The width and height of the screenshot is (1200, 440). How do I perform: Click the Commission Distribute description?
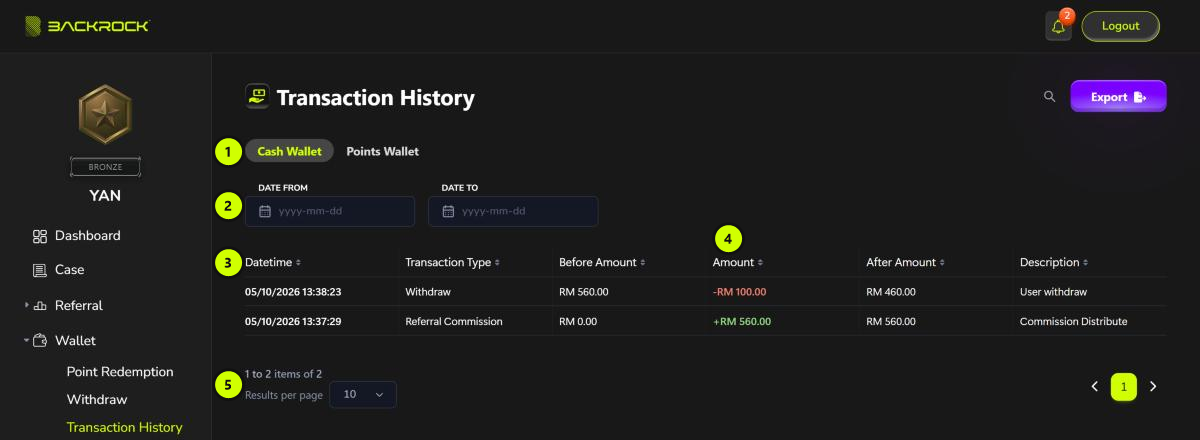pos(1073,322)
